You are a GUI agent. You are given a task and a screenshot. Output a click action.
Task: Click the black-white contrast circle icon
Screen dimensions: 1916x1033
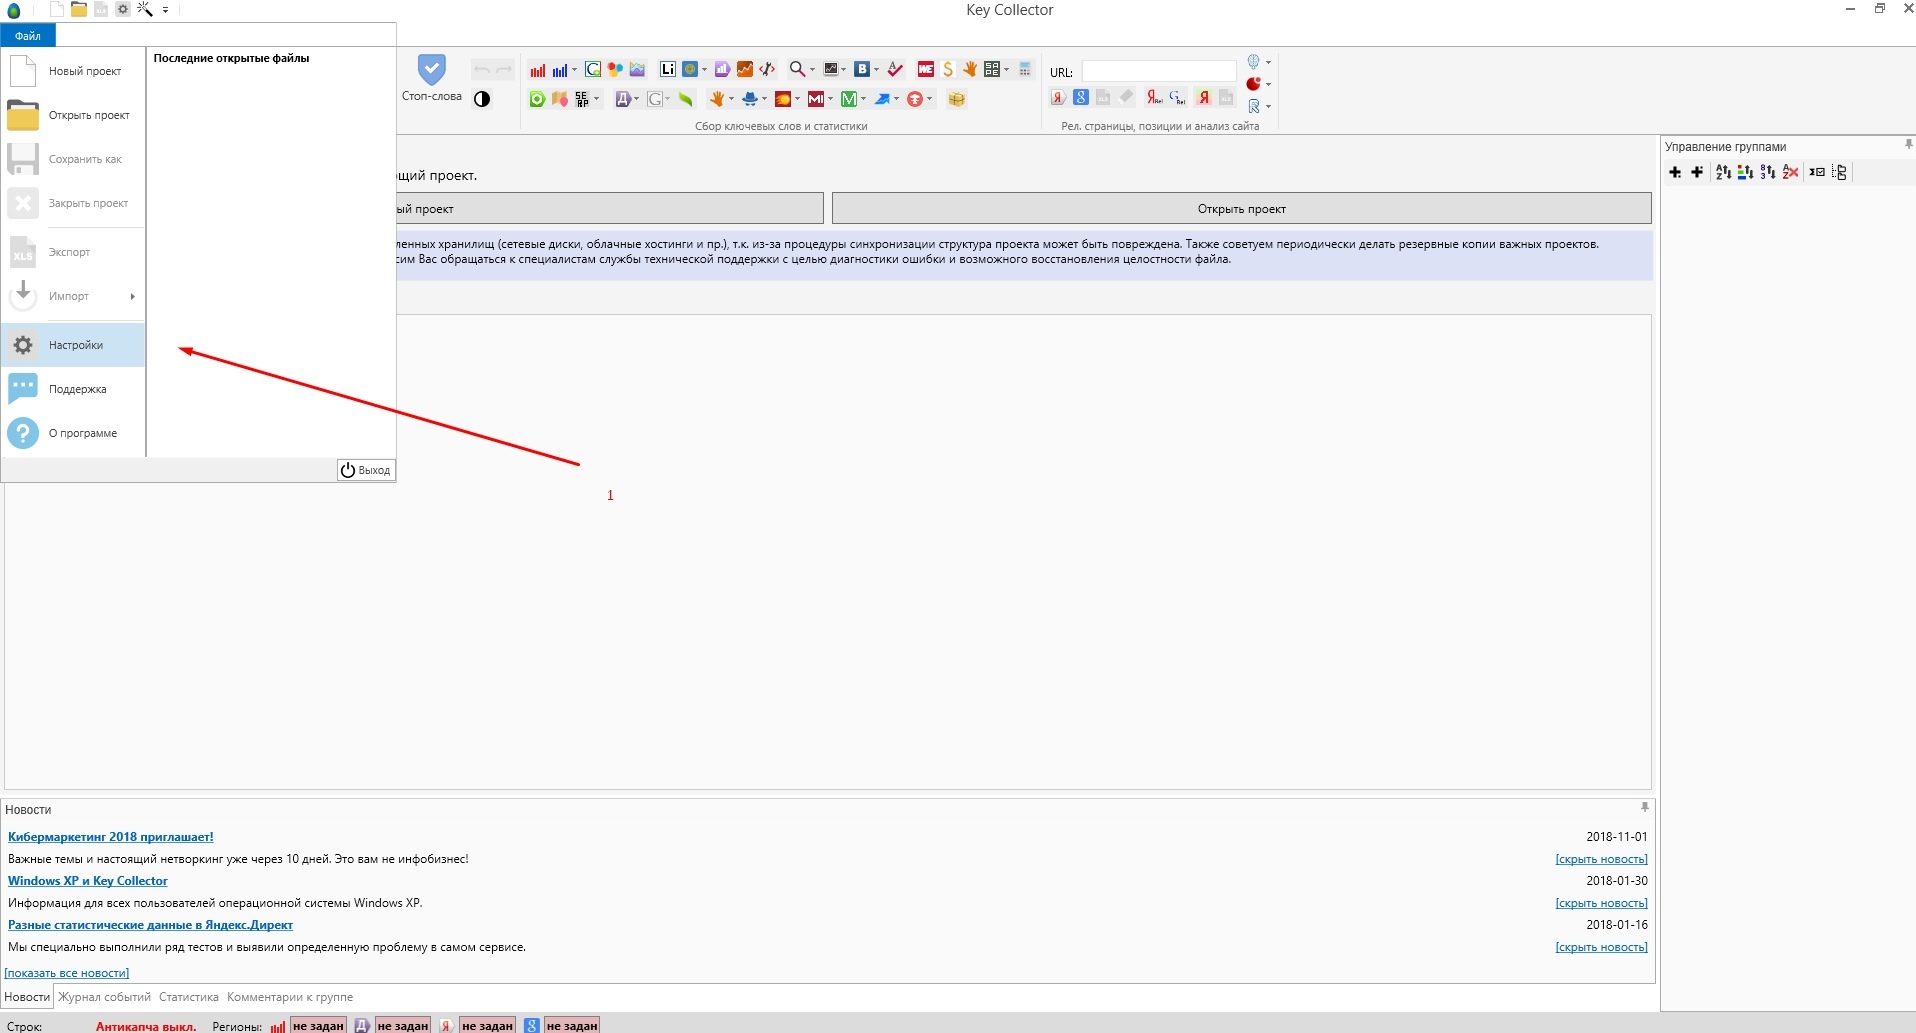pyautogui.click(x=482, y=99)
